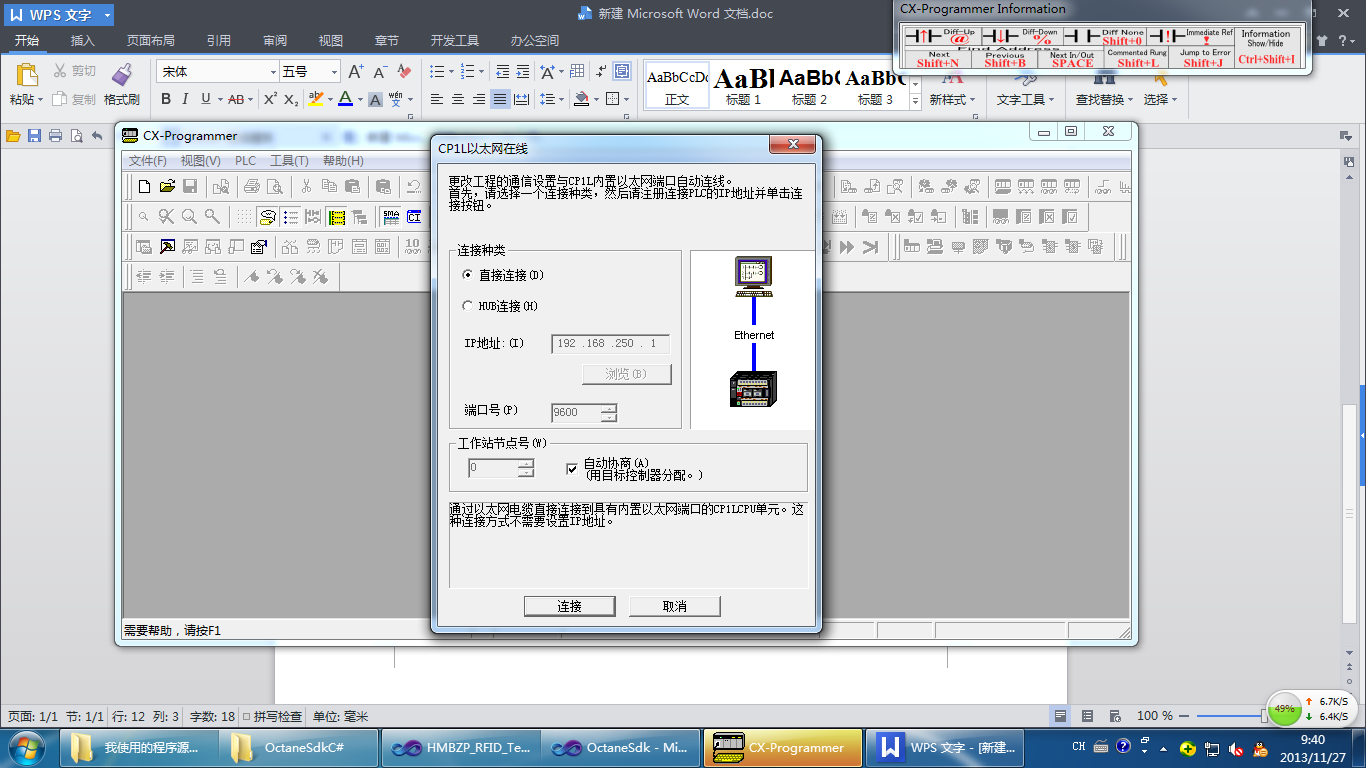Click the 取消 button in the dialog
Image resolution: width=1366 pixels, height=768 pixels.
[x=674, y=606]
